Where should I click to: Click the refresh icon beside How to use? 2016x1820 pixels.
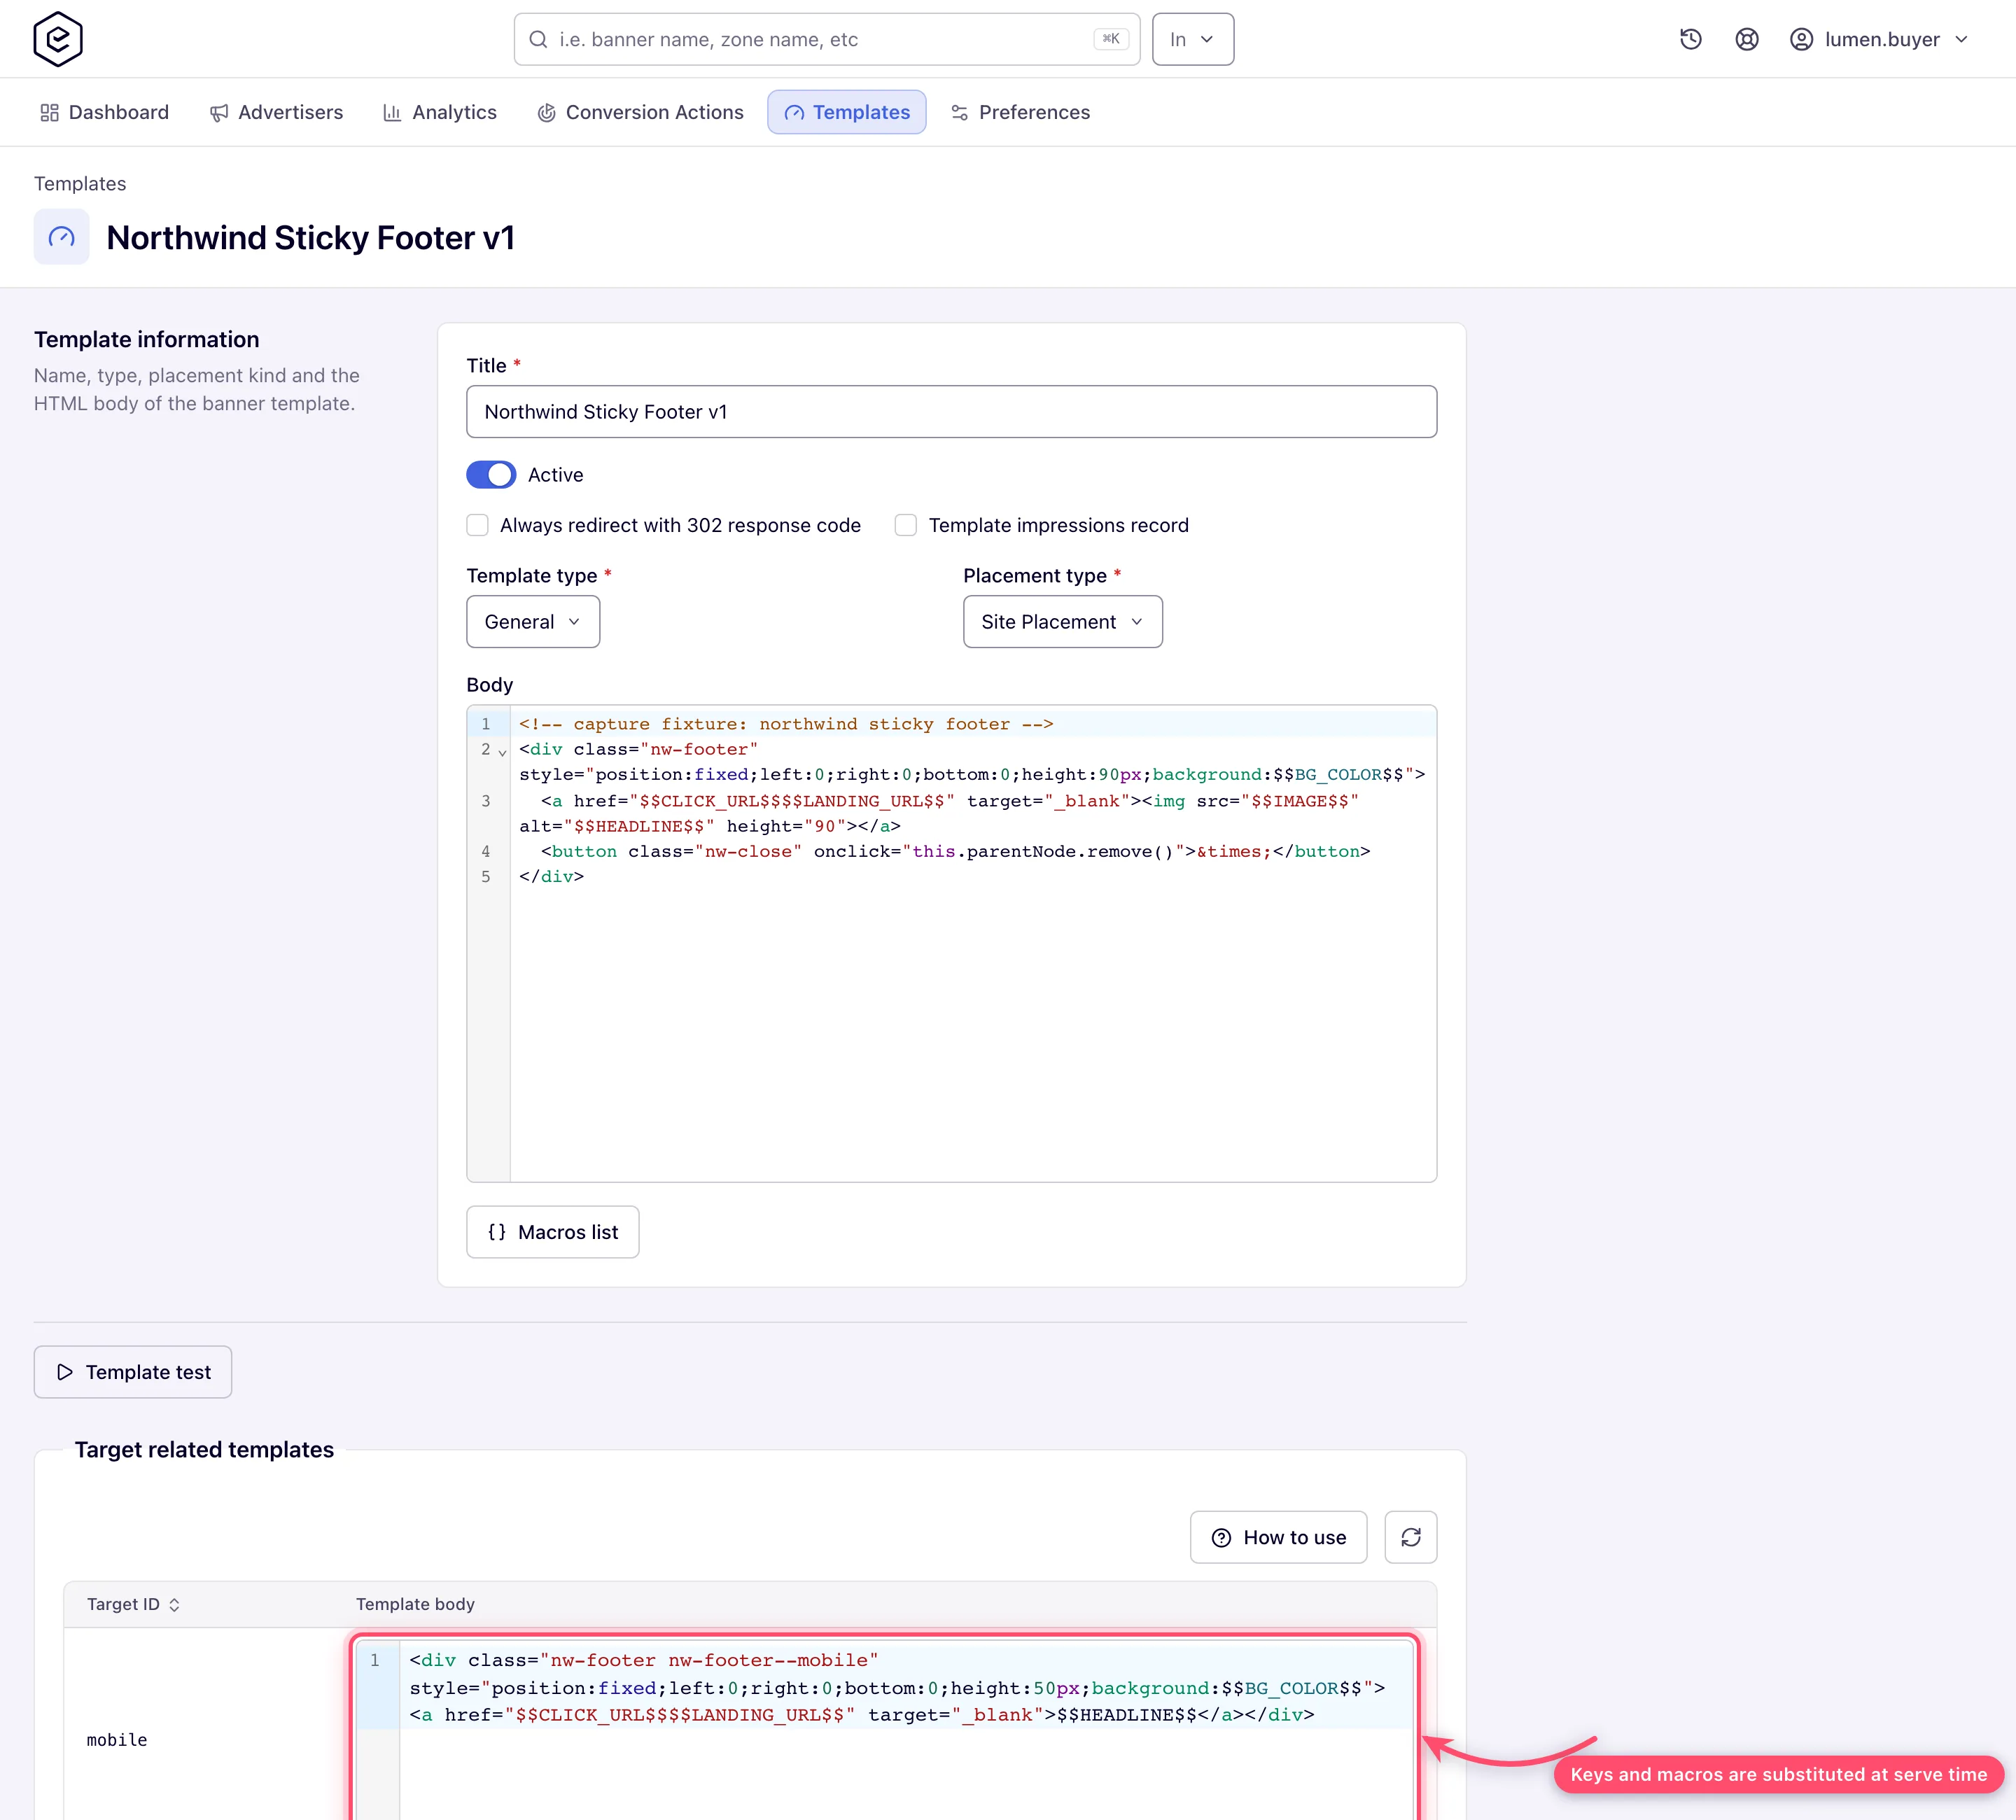click(x=1410, y=1537)
